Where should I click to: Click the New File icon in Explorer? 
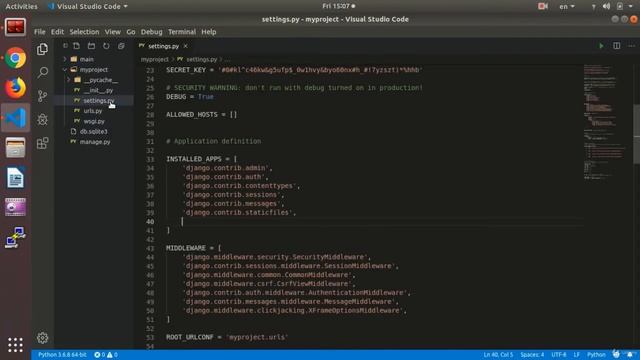76,46
